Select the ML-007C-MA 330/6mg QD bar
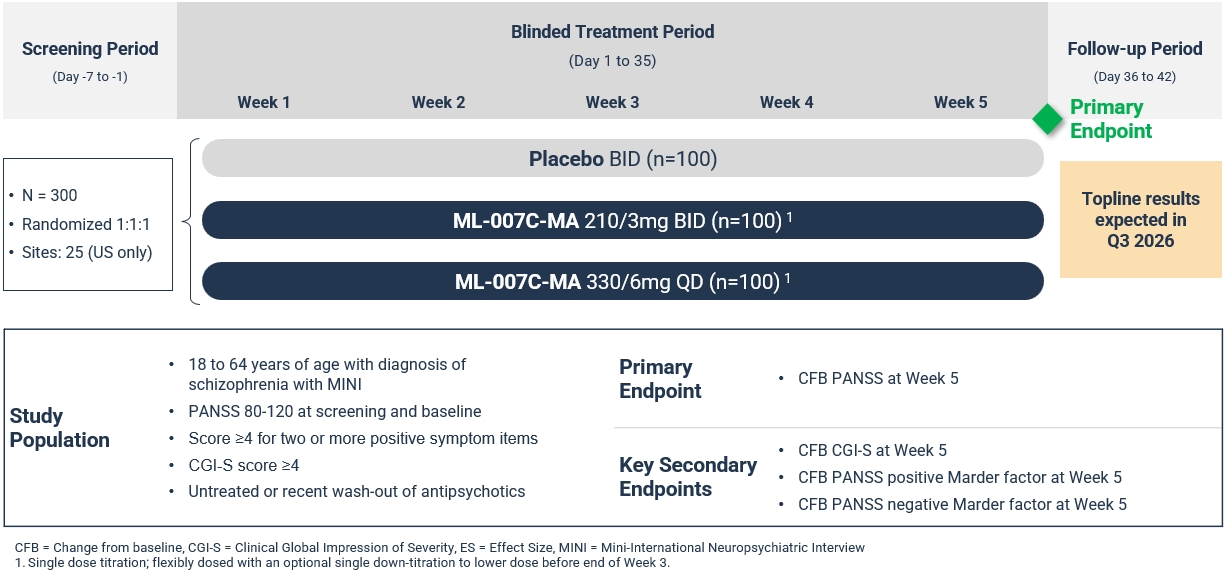The width and height of the screenshot is (1225, 571). coord(622,282)
